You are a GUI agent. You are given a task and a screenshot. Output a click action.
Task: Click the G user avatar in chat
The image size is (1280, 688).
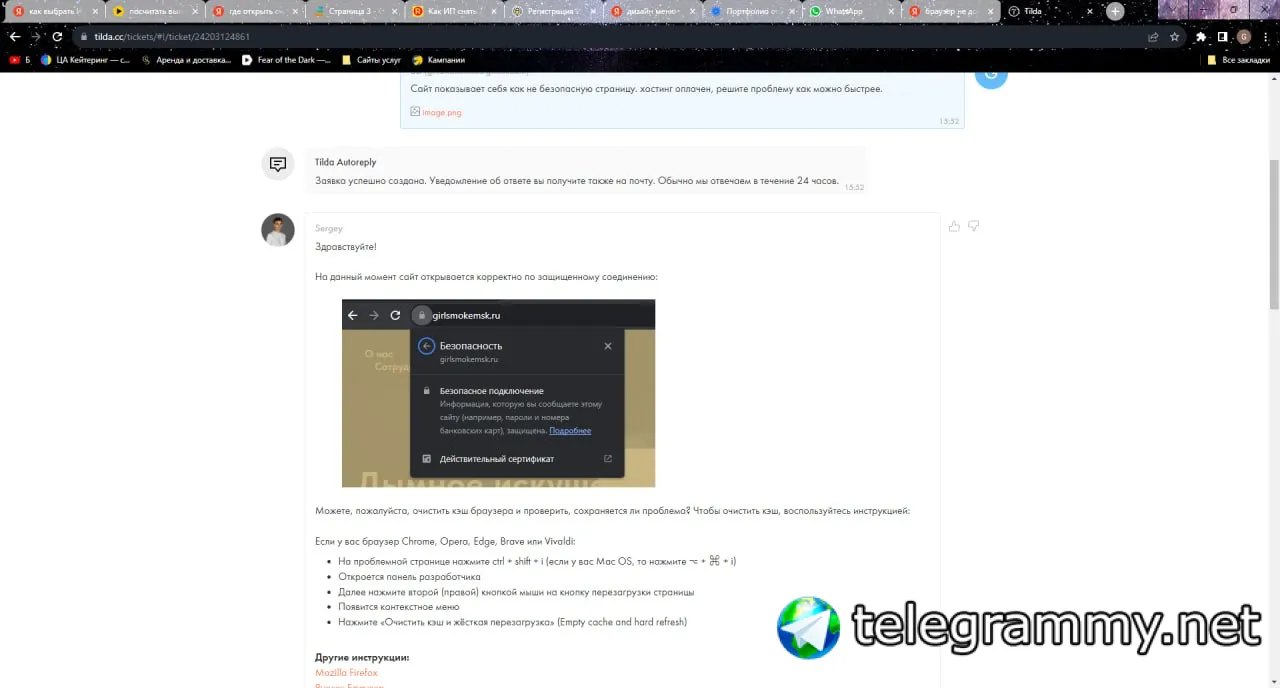[x=991, y=76]
